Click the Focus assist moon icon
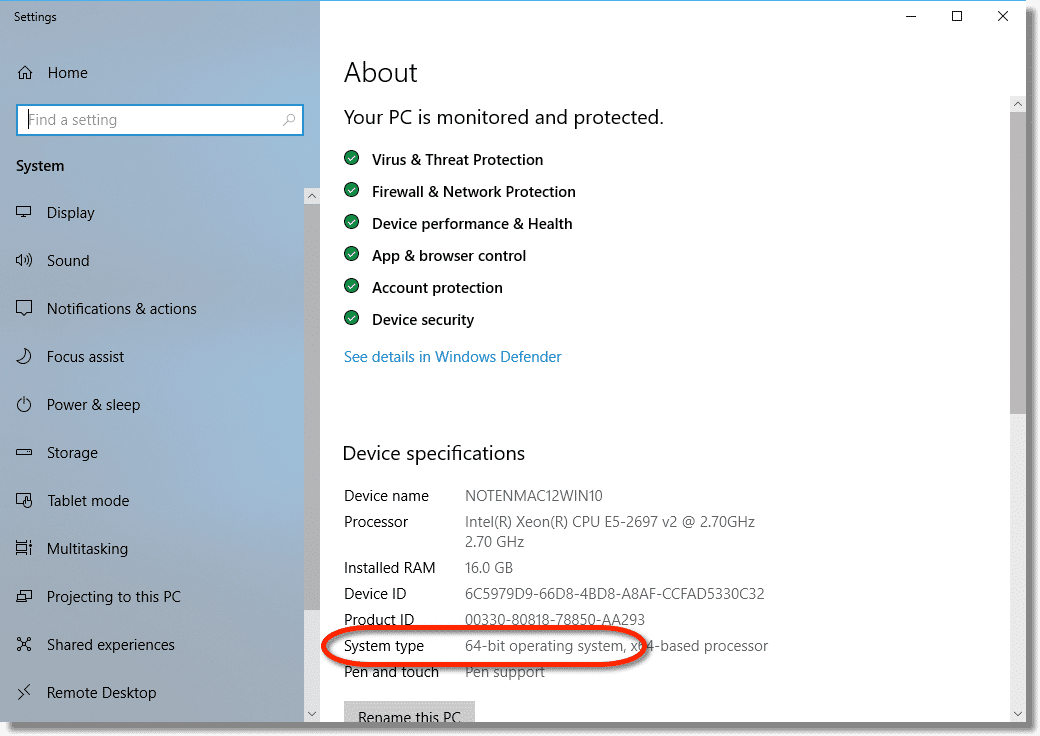Image resolution: width=1040 pixels, height=736 pixels. pyautogui.click(x=25, y=357)
